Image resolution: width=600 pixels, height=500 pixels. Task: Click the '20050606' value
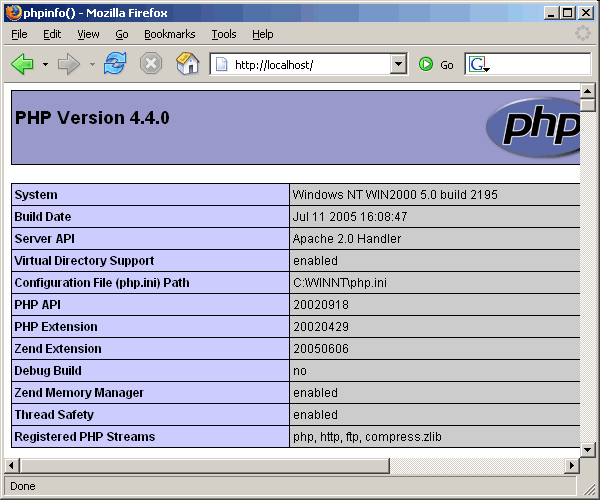321,349
